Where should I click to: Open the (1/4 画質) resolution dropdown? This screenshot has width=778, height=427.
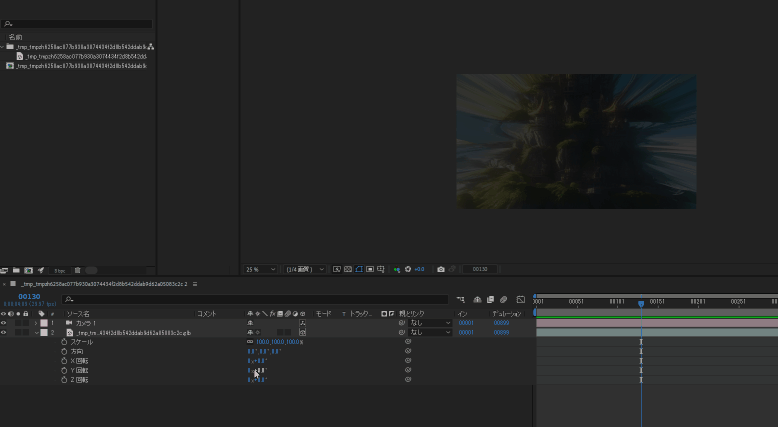304,269
